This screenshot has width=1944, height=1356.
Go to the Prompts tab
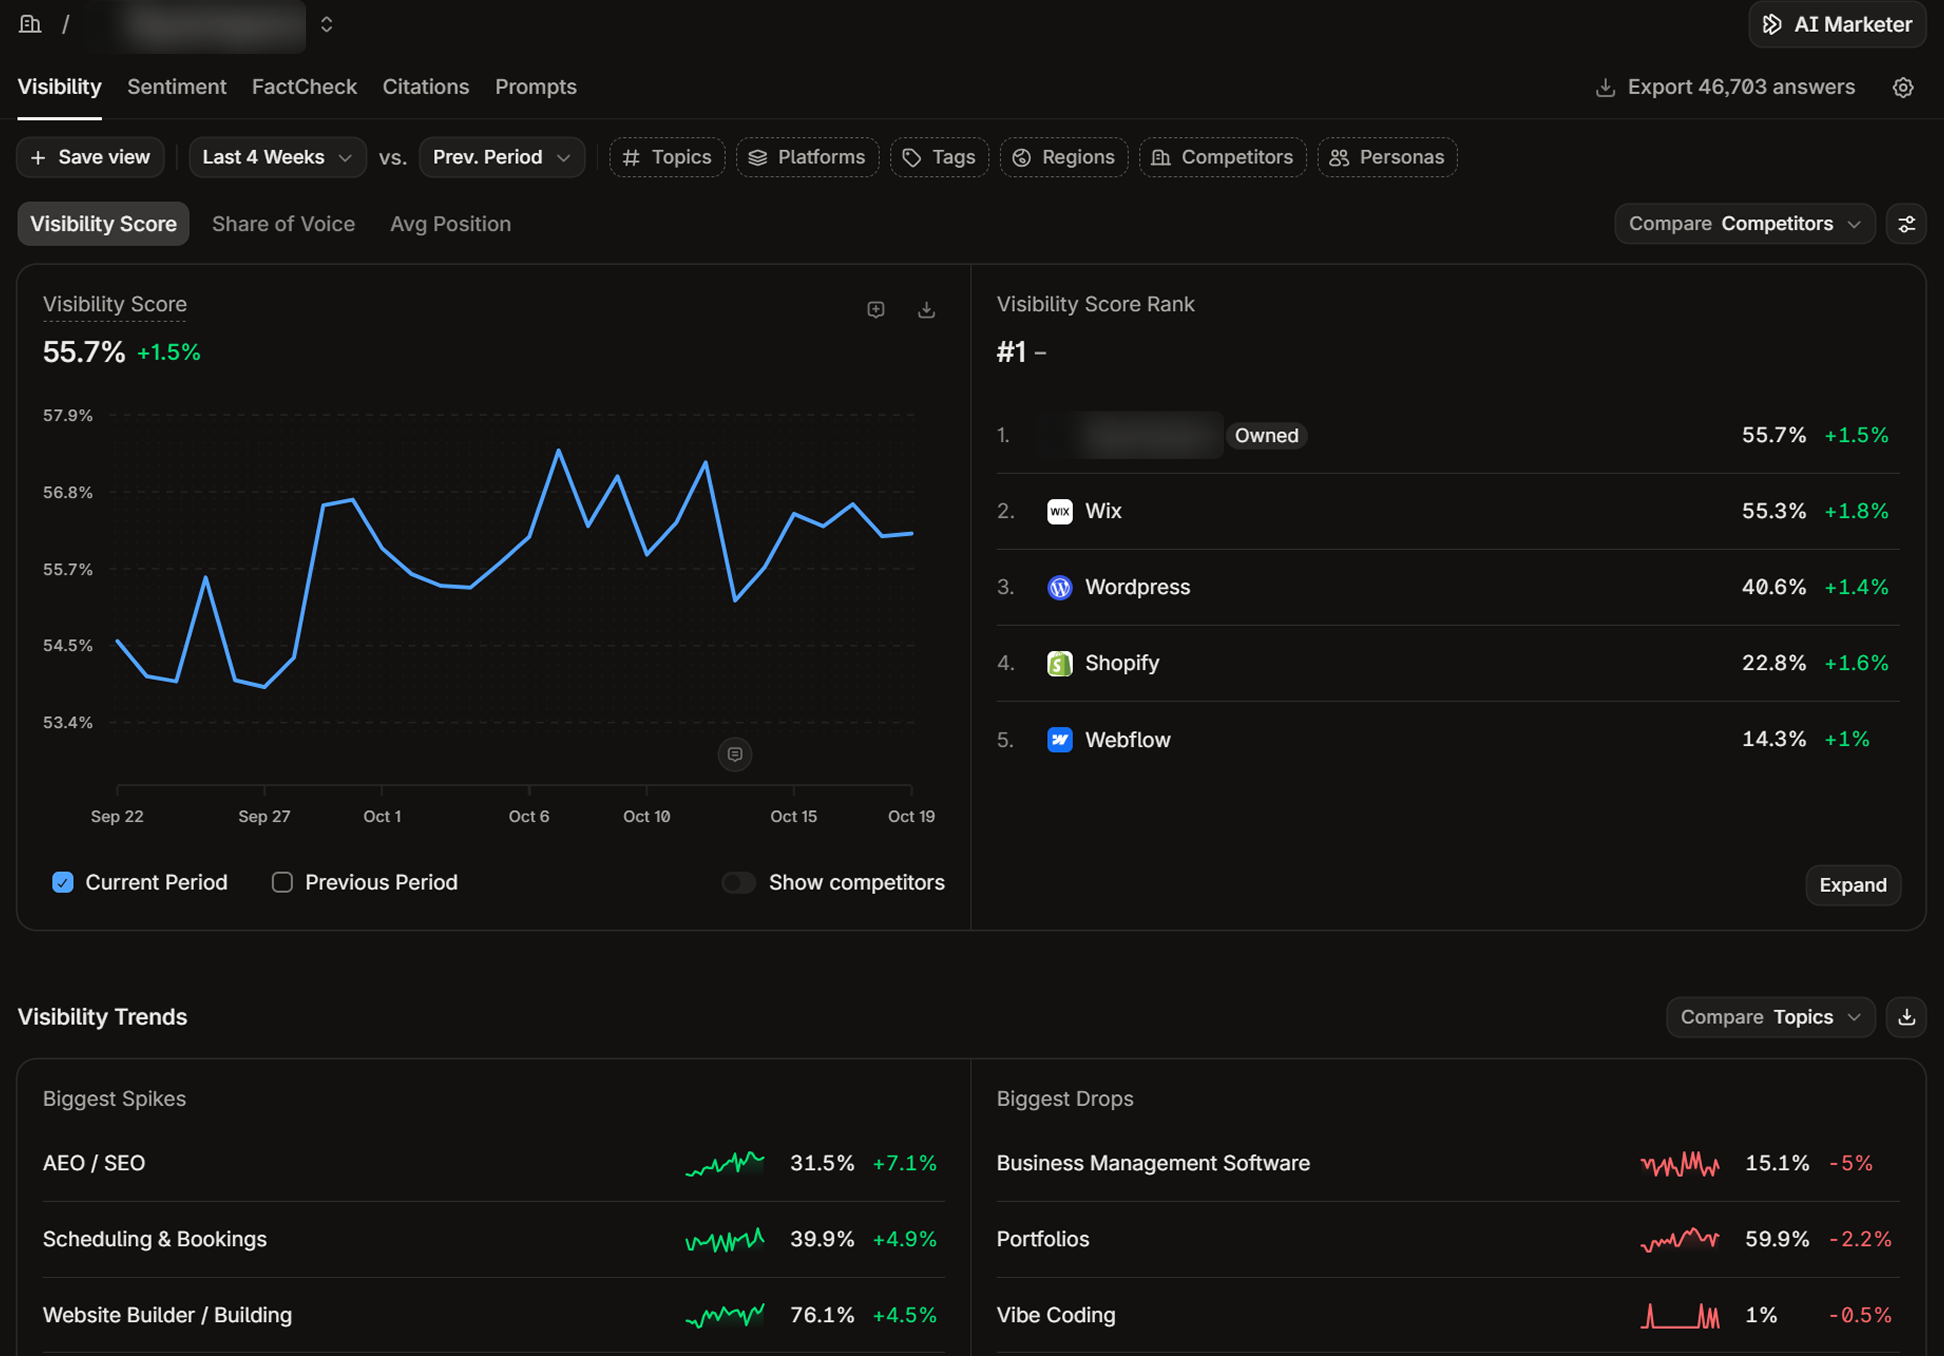536,87
